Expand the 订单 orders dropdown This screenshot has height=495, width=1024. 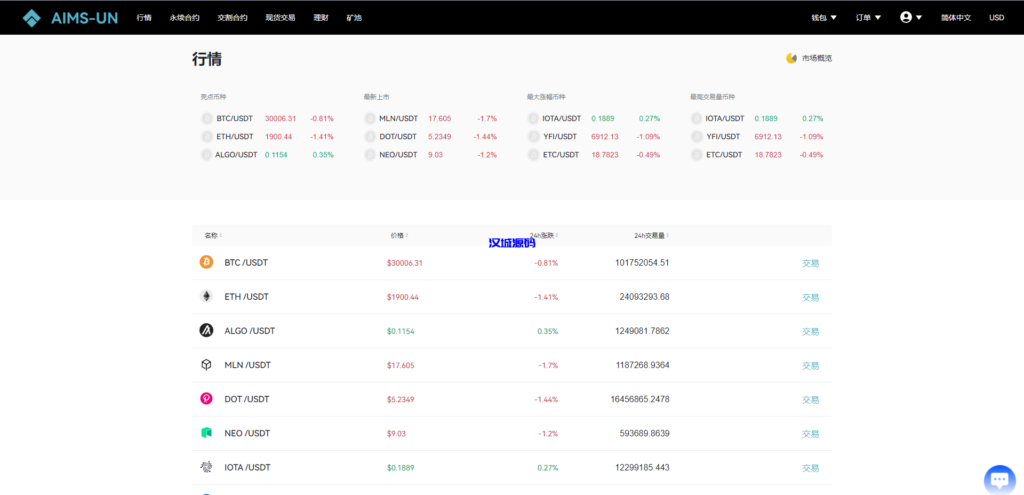coord(869,17)
